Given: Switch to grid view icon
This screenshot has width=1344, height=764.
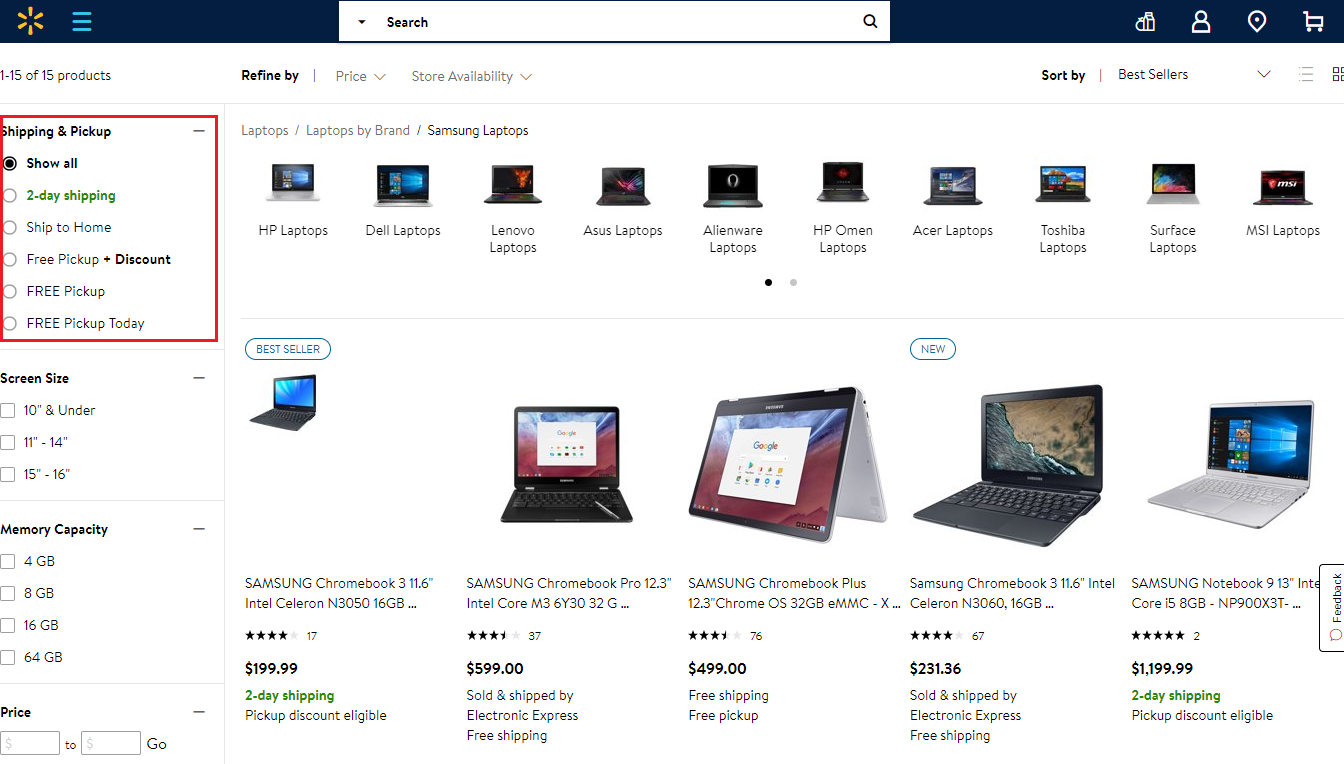Looking at the screenshot, I should point(1338,74).
